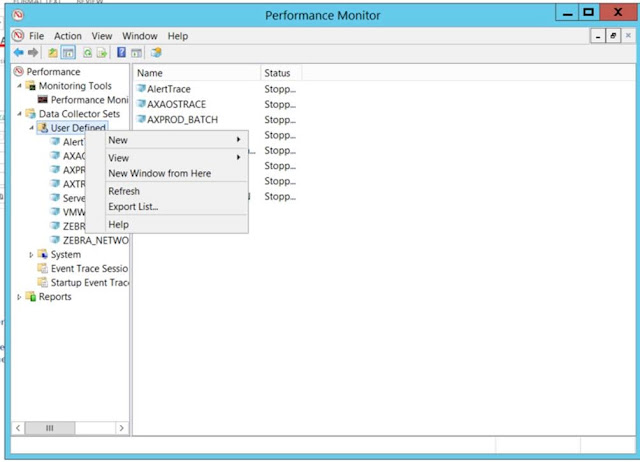Click the Export List toolbar icon
The width and height of the screenshot is (640, 462).
coord(102,53)
